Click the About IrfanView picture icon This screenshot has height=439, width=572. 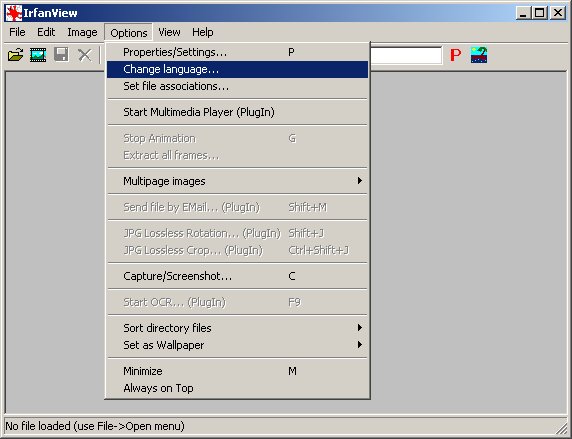(479, 55)
